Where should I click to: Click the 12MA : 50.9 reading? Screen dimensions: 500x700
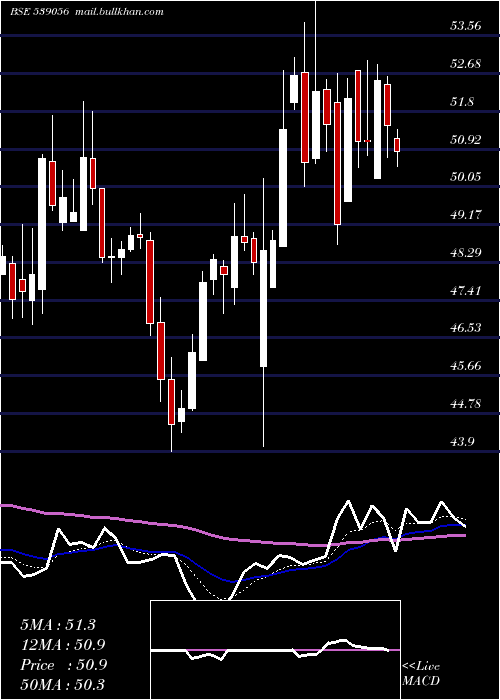click(x=63, y=645)
